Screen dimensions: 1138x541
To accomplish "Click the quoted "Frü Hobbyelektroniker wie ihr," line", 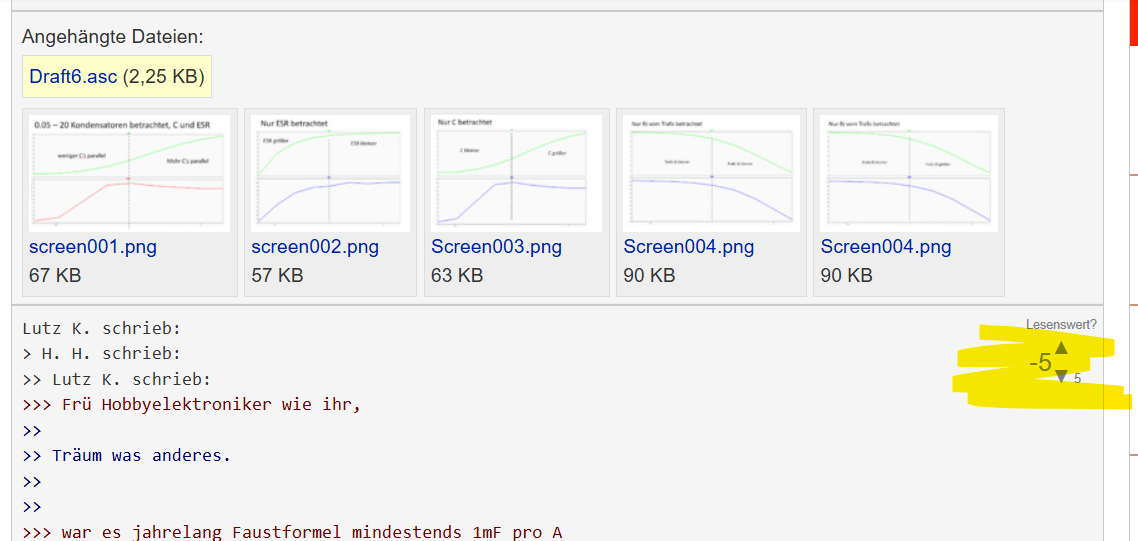I will (x=210, y=405).
